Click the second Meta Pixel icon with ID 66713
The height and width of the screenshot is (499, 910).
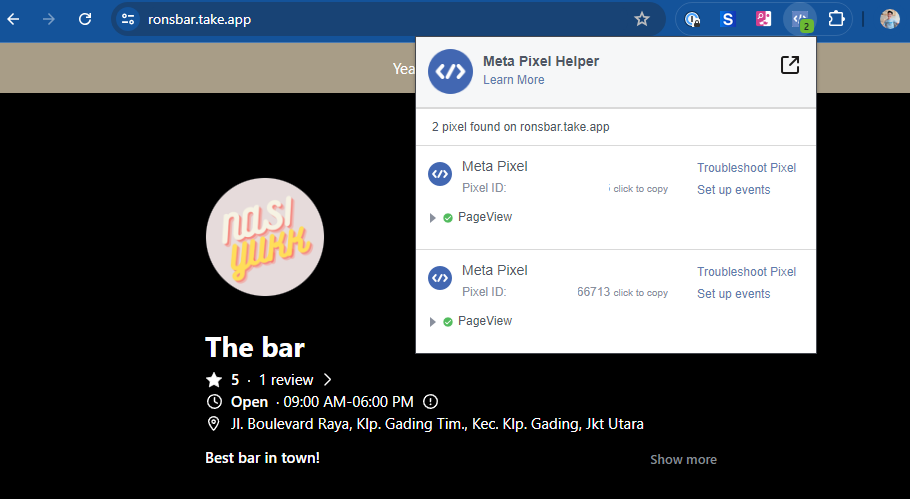pyautogui.click(x=440, y=278)
